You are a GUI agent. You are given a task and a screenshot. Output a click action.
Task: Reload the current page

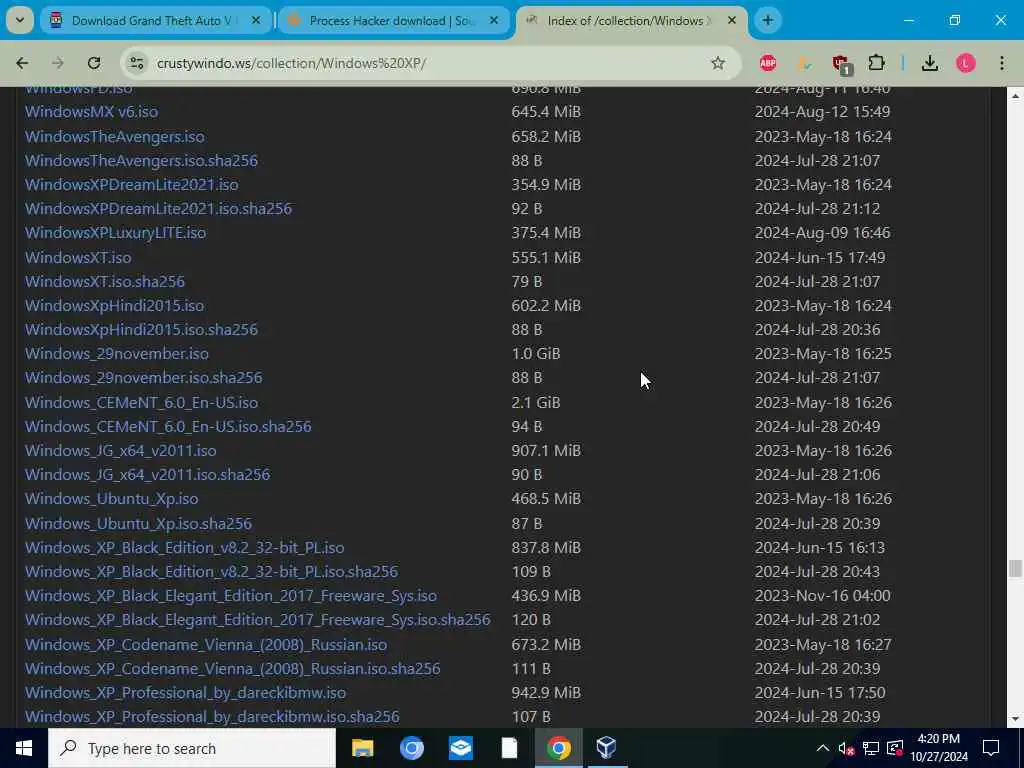pos(94,63)
